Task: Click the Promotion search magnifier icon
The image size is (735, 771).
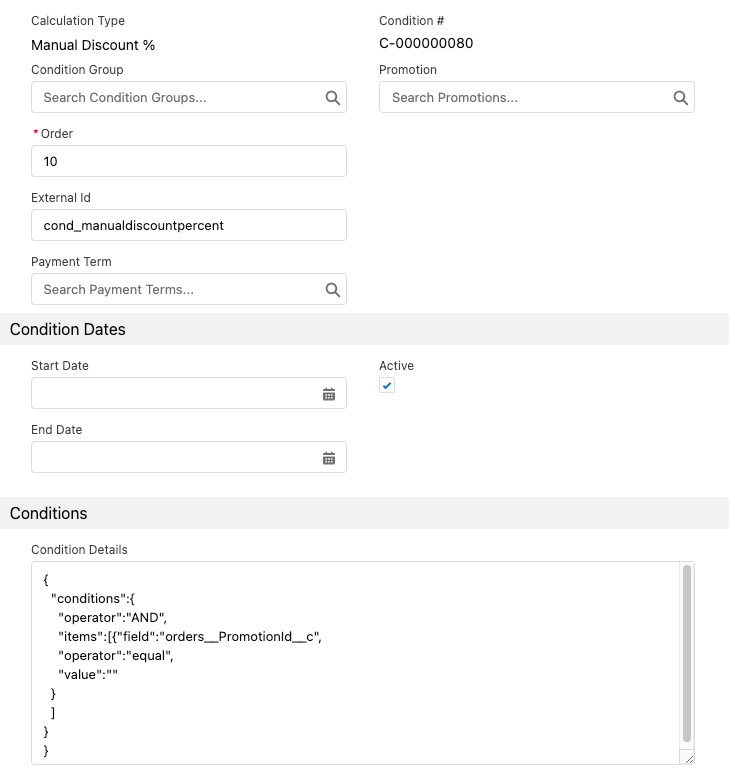Action: (680, 98)
